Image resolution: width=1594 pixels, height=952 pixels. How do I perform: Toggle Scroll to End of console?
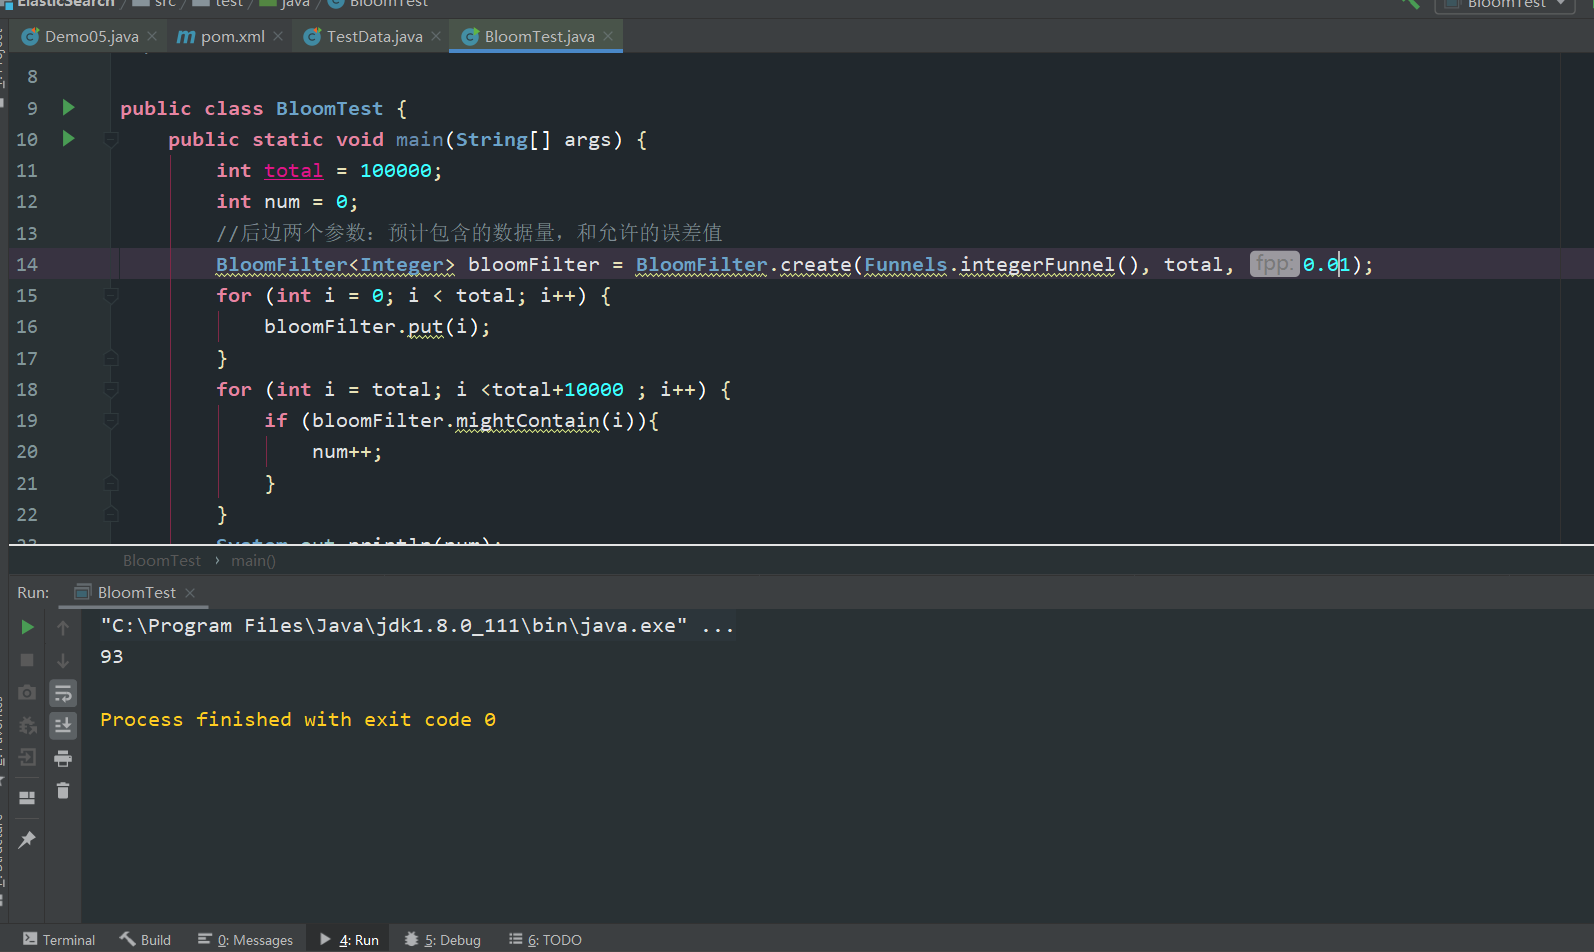[63, 725]
